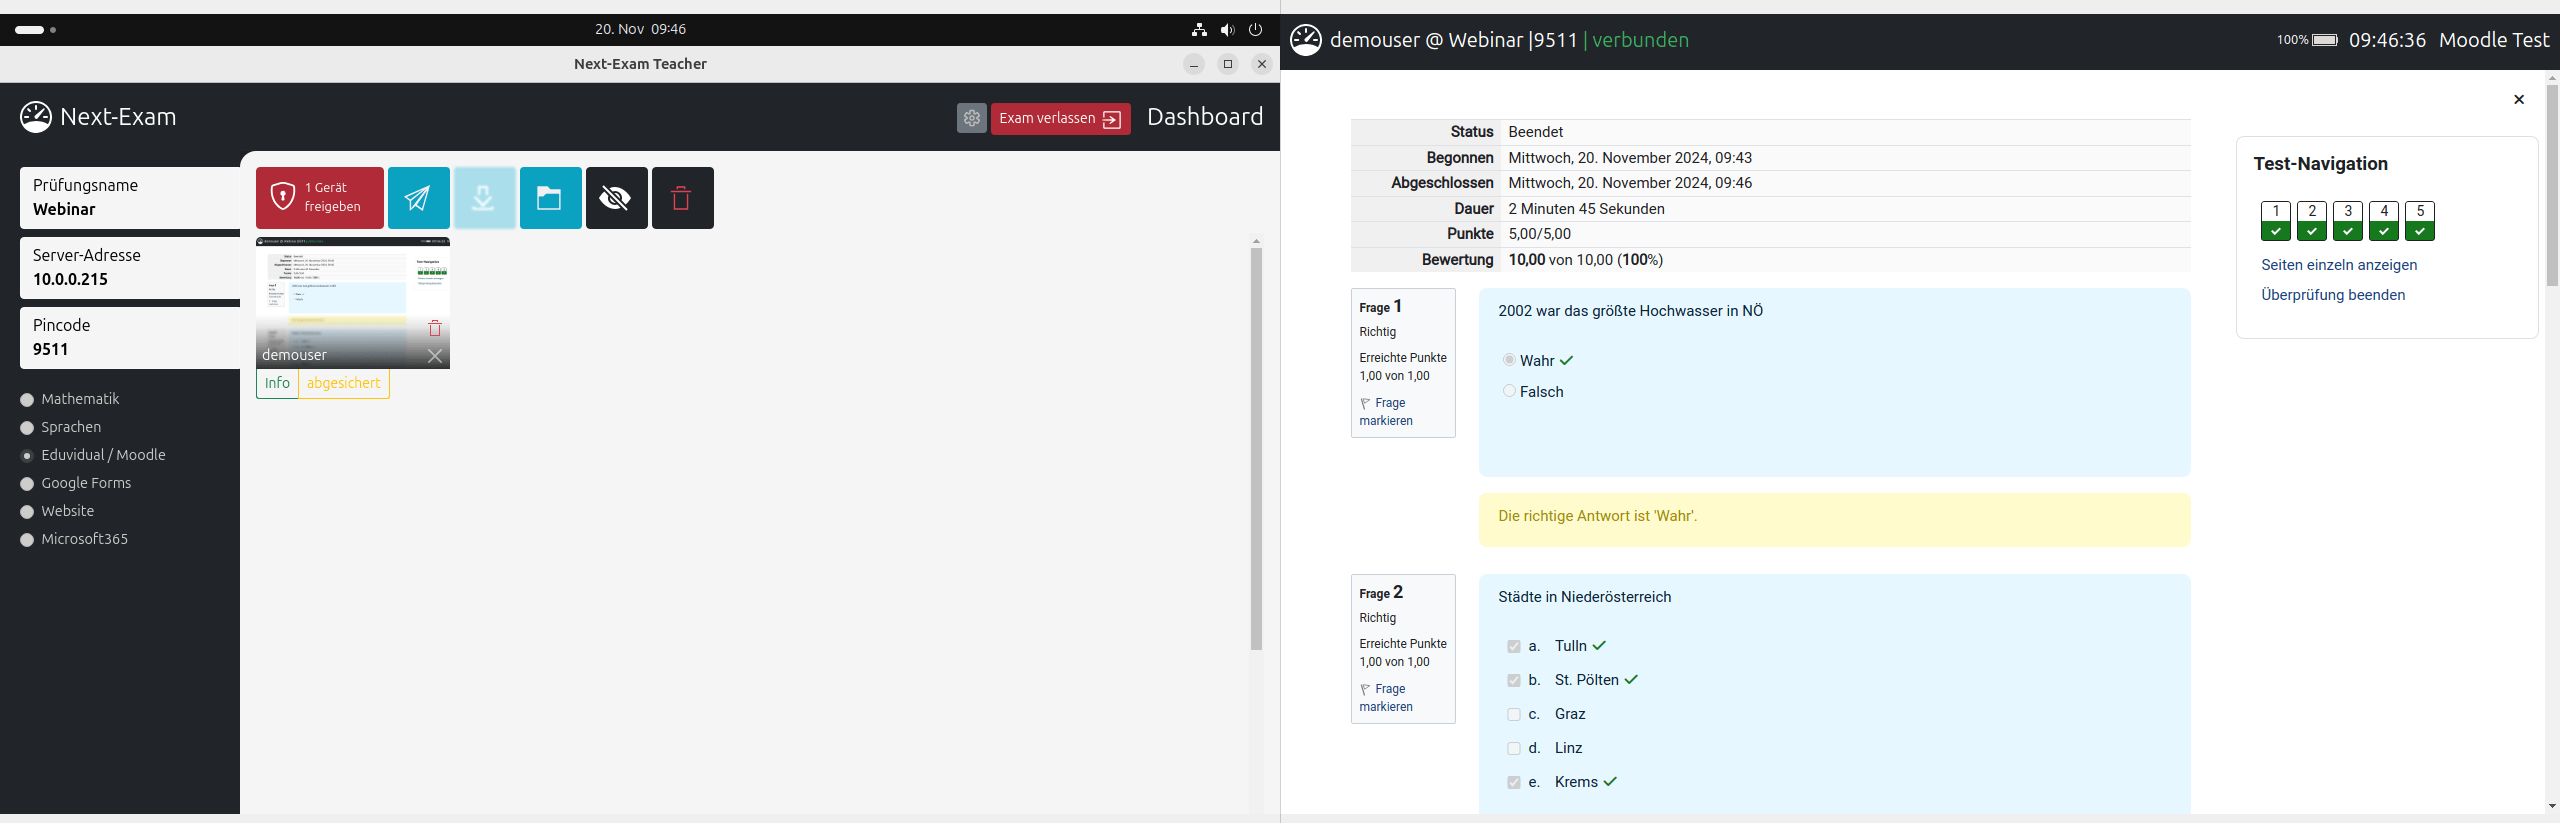Click the download files from students icon

[x=484, y=198]
